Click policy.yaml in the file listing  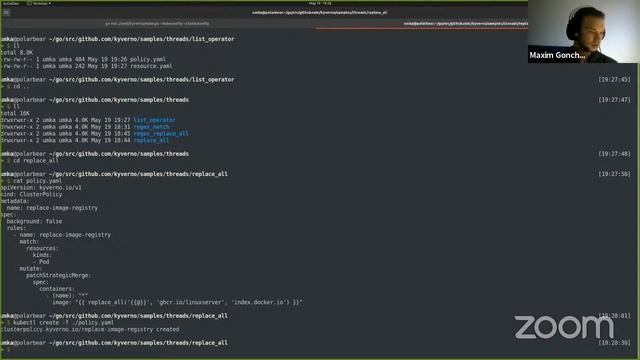[x=148, y=59]
